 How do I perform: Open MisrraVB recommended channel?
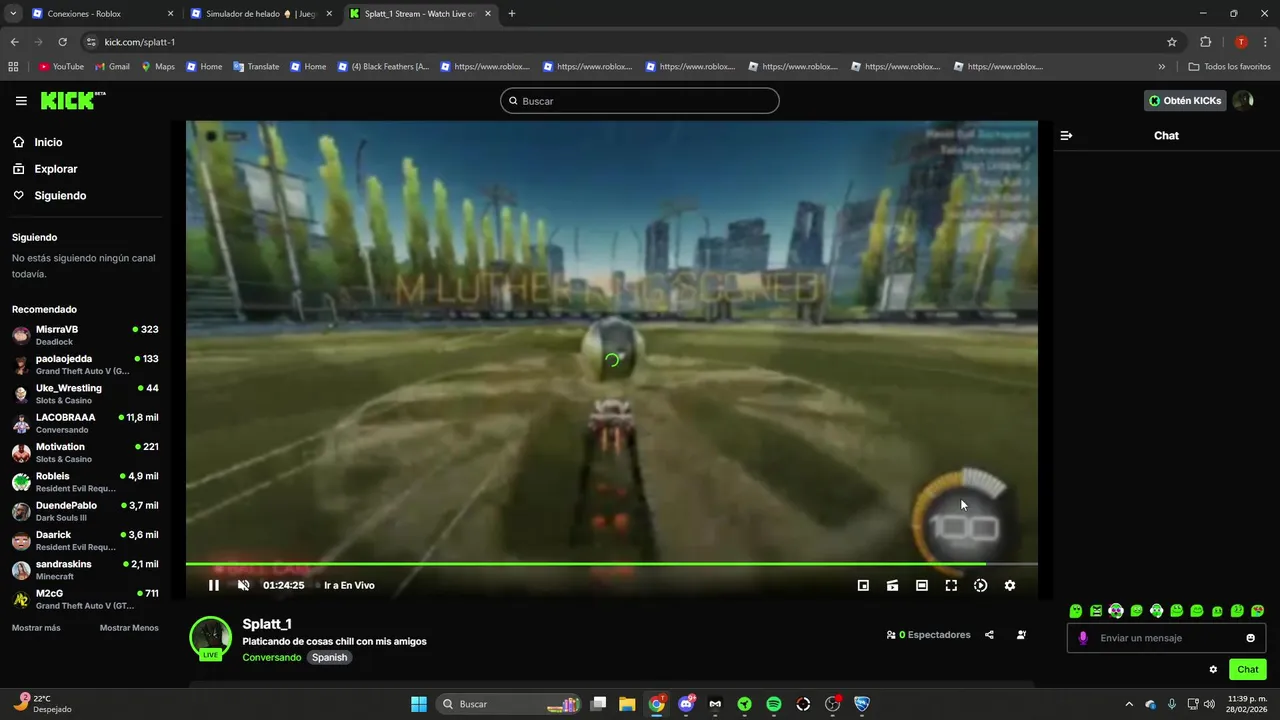pos(85,335)
